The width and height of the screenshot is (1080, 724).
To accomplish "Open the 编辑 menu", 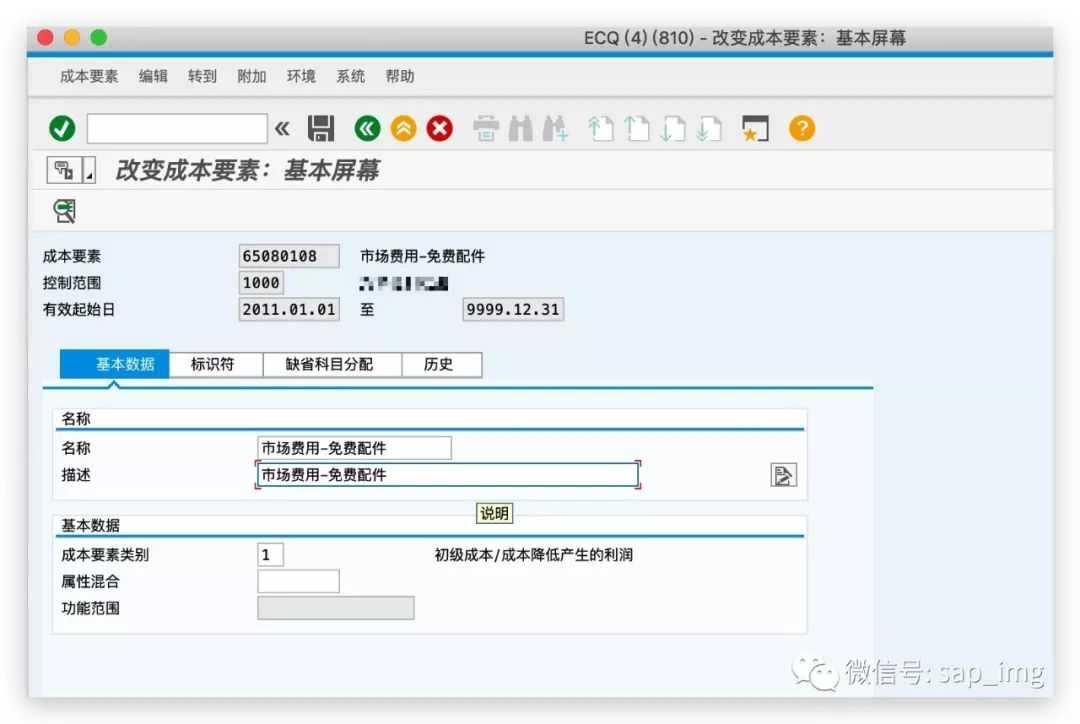I will point(153,76).
